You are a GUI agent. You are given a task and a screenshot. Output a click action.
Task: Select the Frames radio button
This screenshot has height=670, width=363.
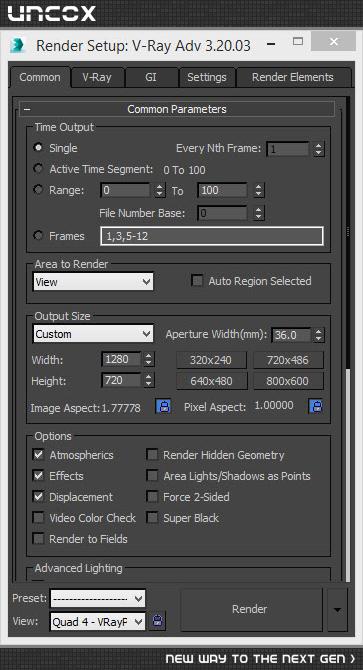tap(39, 235)
